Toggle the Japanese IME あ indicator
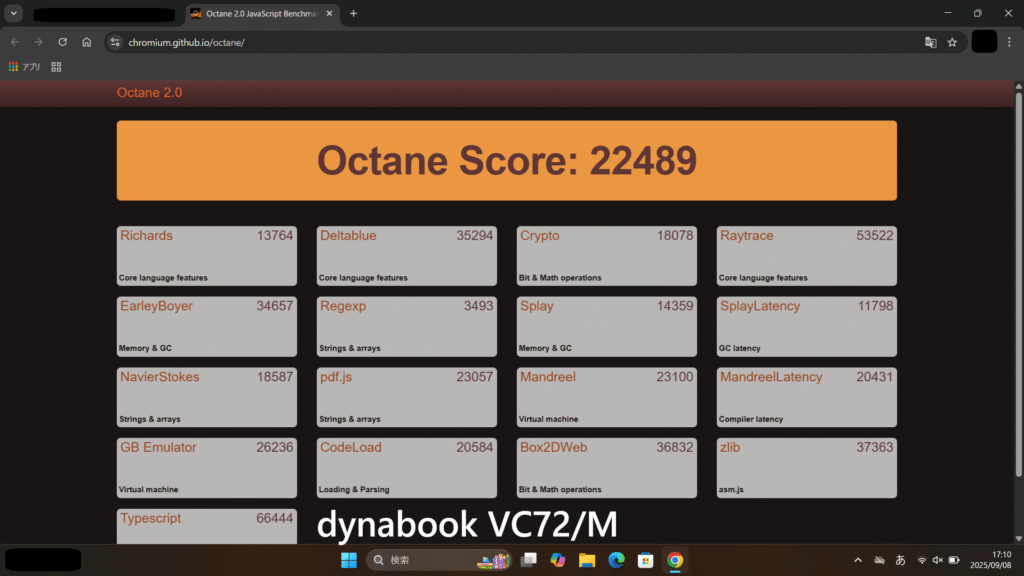The width and height of the screenshot is (1024, 576). tap(901, 560)
